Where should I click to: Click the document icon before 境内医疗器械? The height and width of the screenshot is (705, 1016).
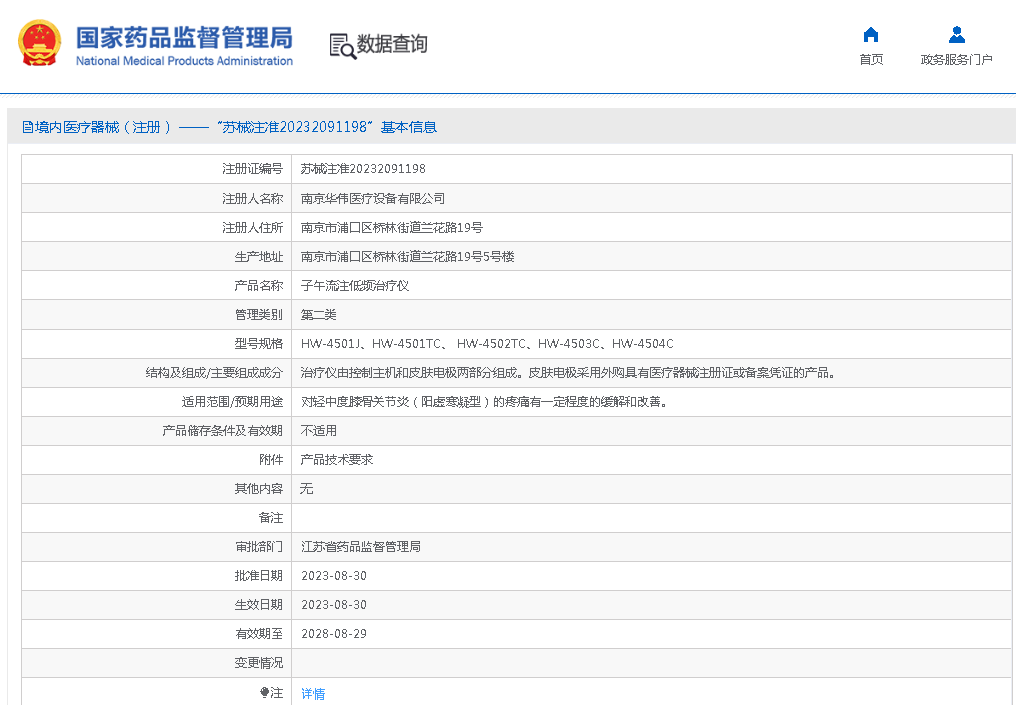pyautogui.click(x=28, y=127)
